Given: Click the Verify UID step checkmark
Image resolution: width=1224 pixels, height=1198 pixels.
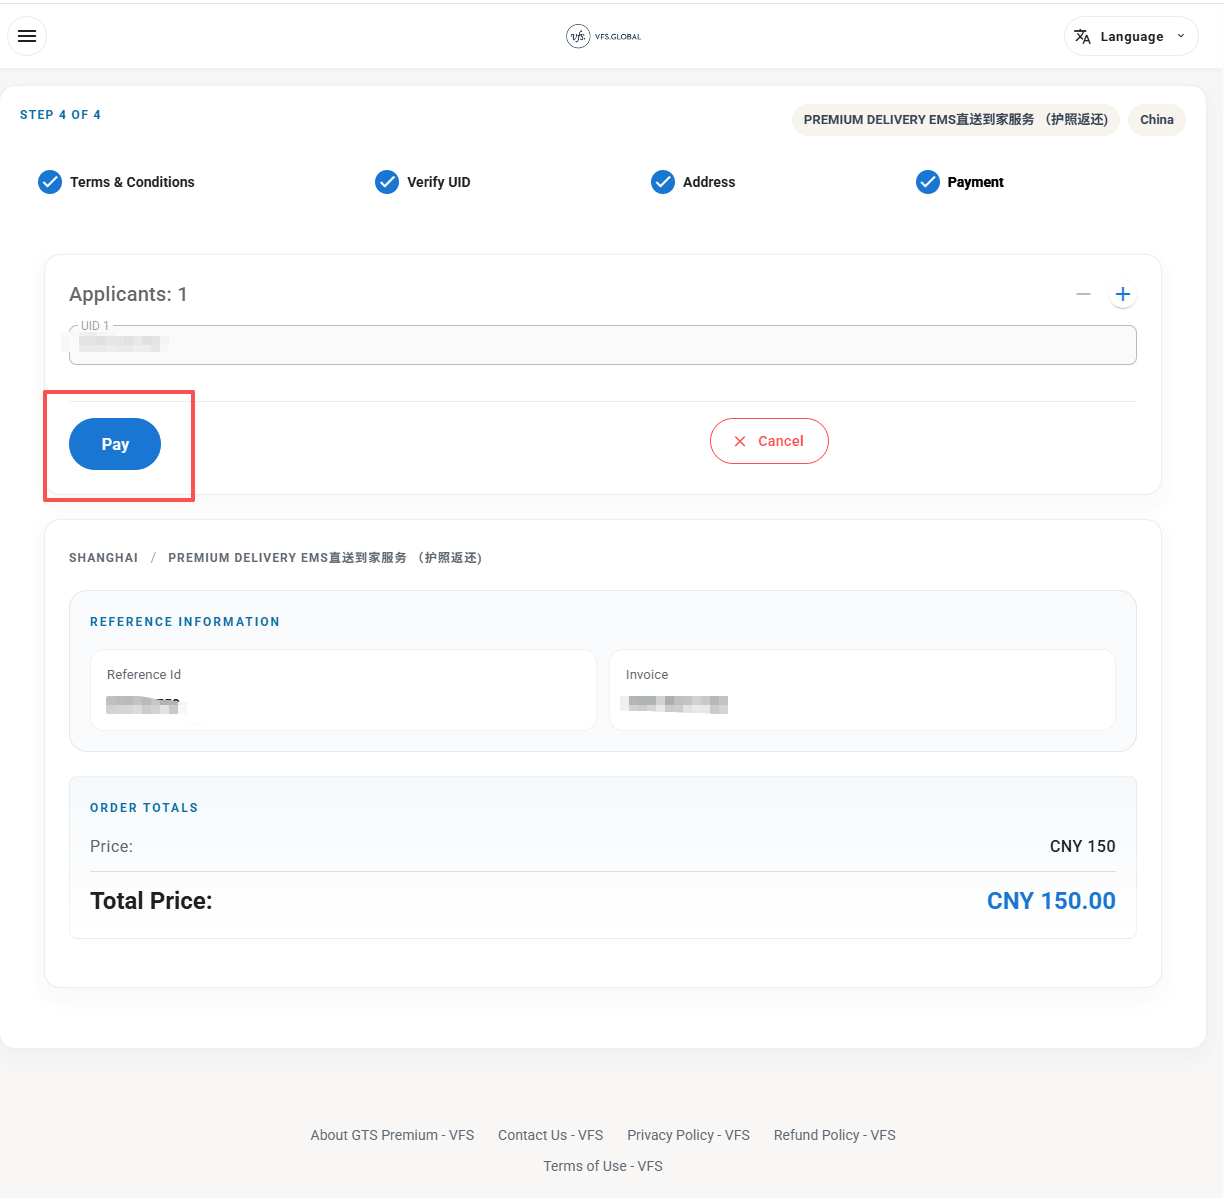Looking at the screenshot, I should 387,182.
